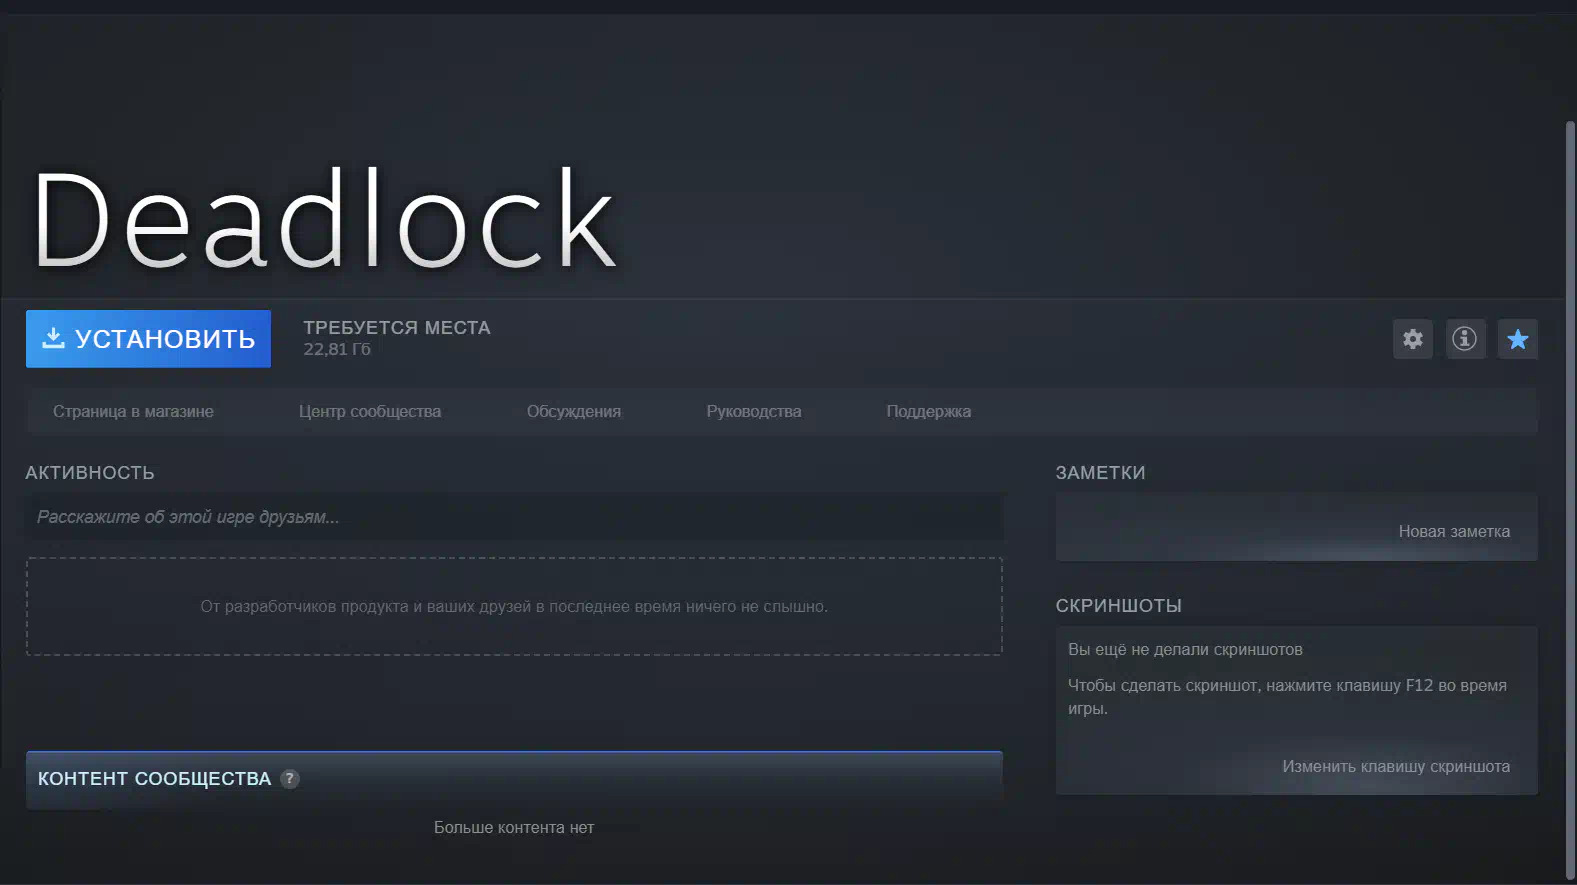This screenshot has width=1577, height=885.
Task: Click the question mark beside Контент сообщества
Action: point(290,779)
